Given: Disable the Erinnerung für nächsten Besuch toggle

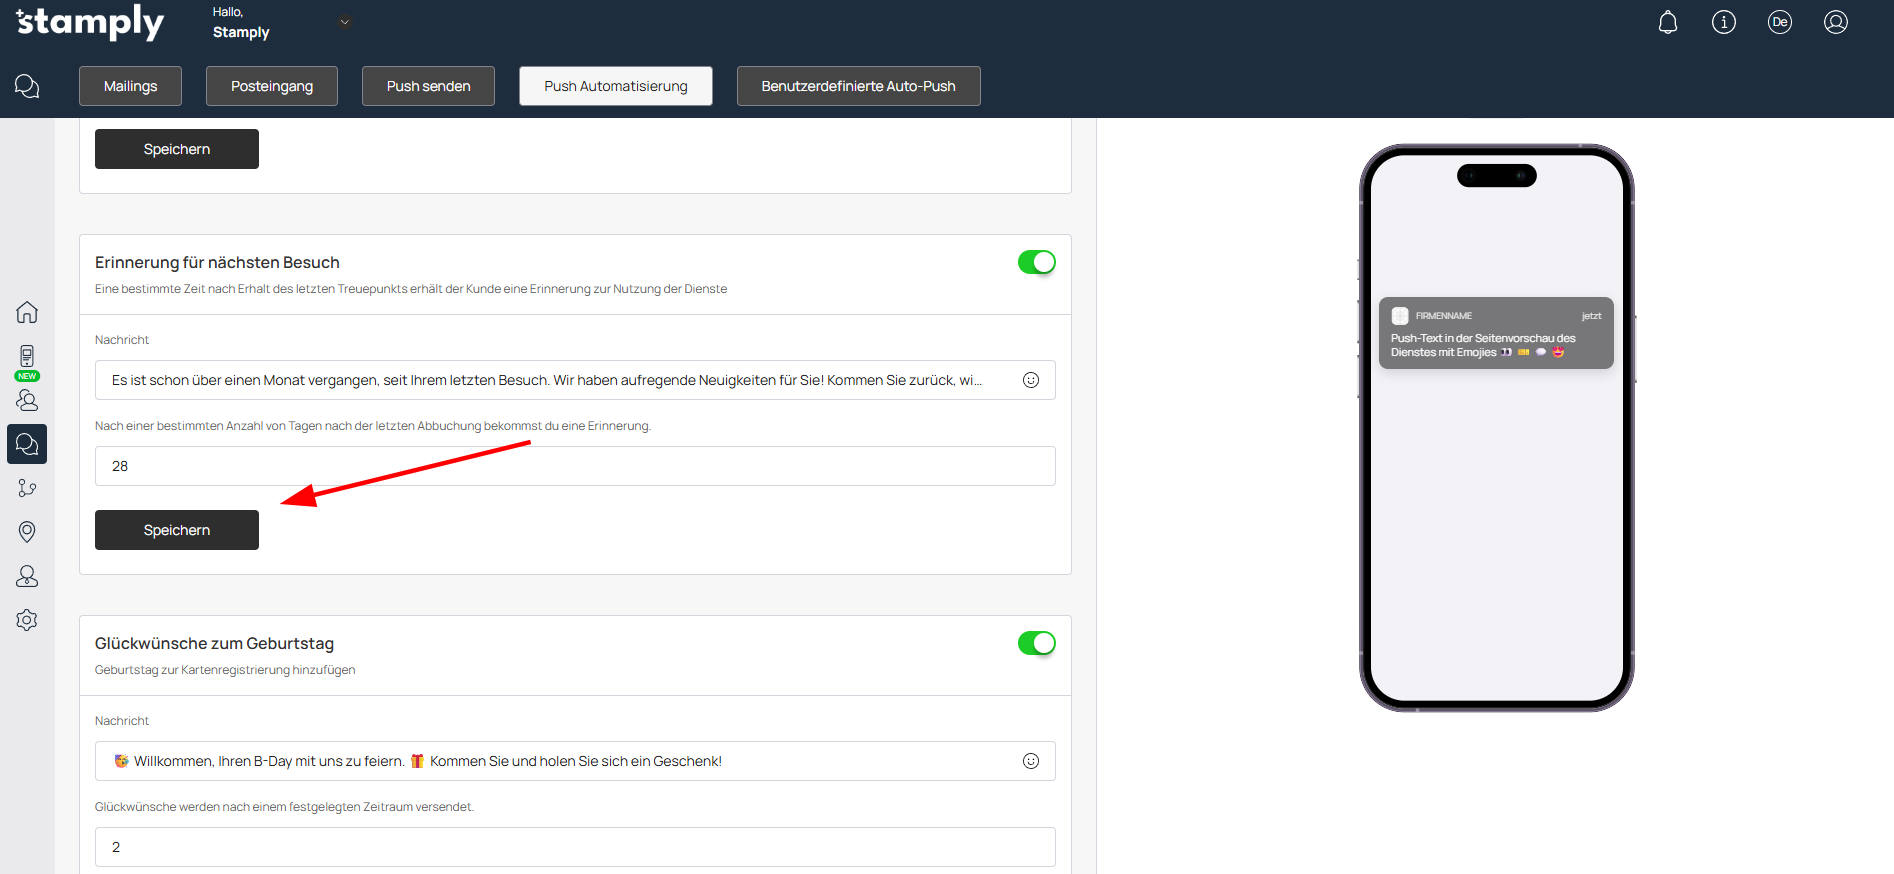Looking at the screenshot, I should click(1036, 262).
